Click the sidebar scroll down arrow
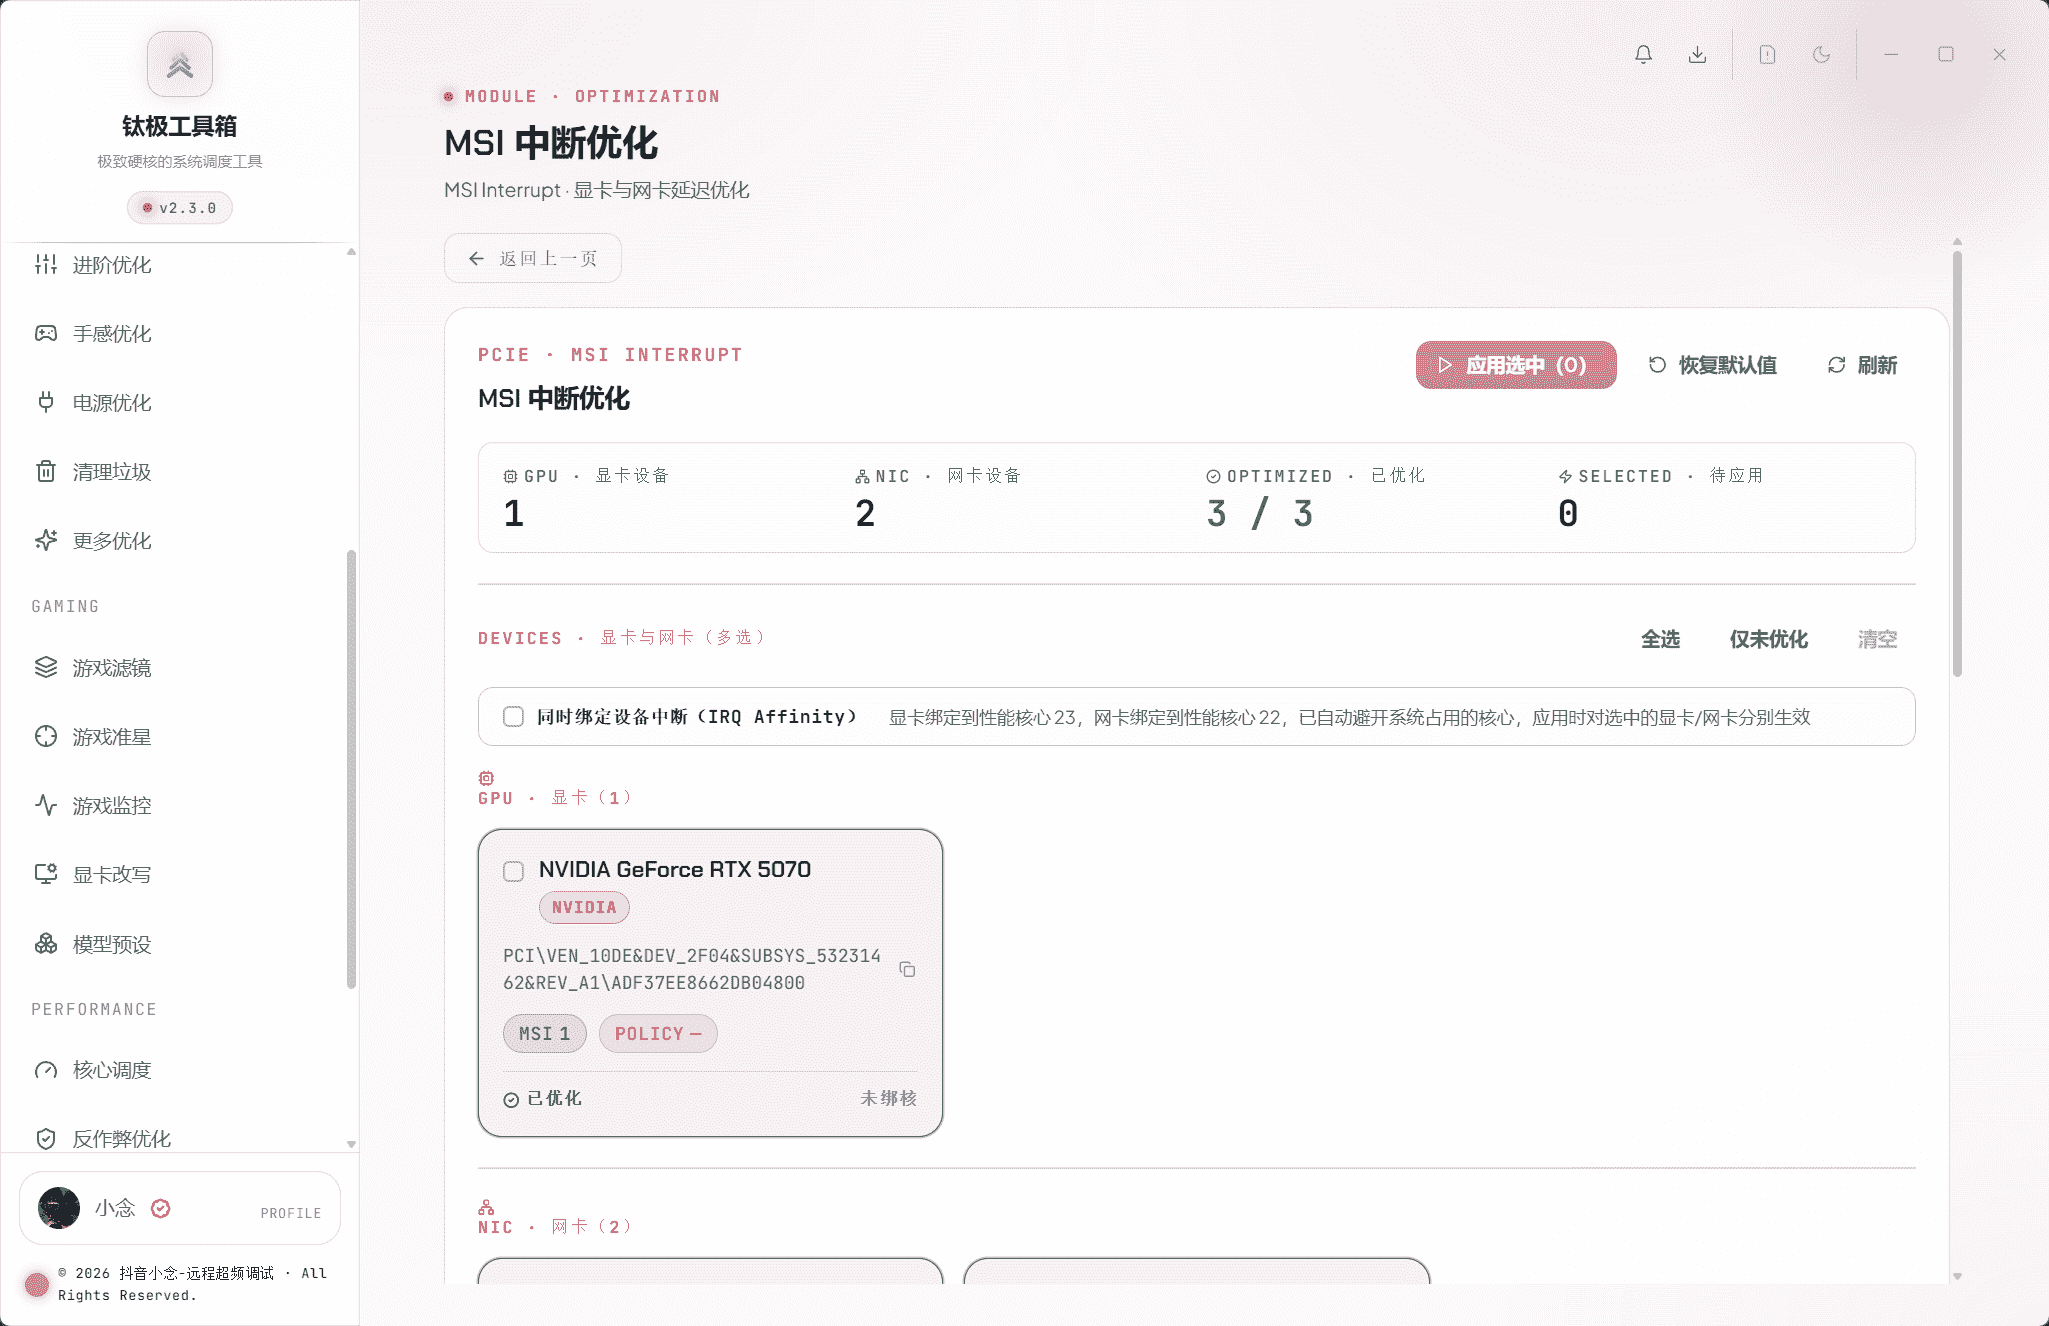This screenshot has width=2049, height=1326. tap(351, 1144)
